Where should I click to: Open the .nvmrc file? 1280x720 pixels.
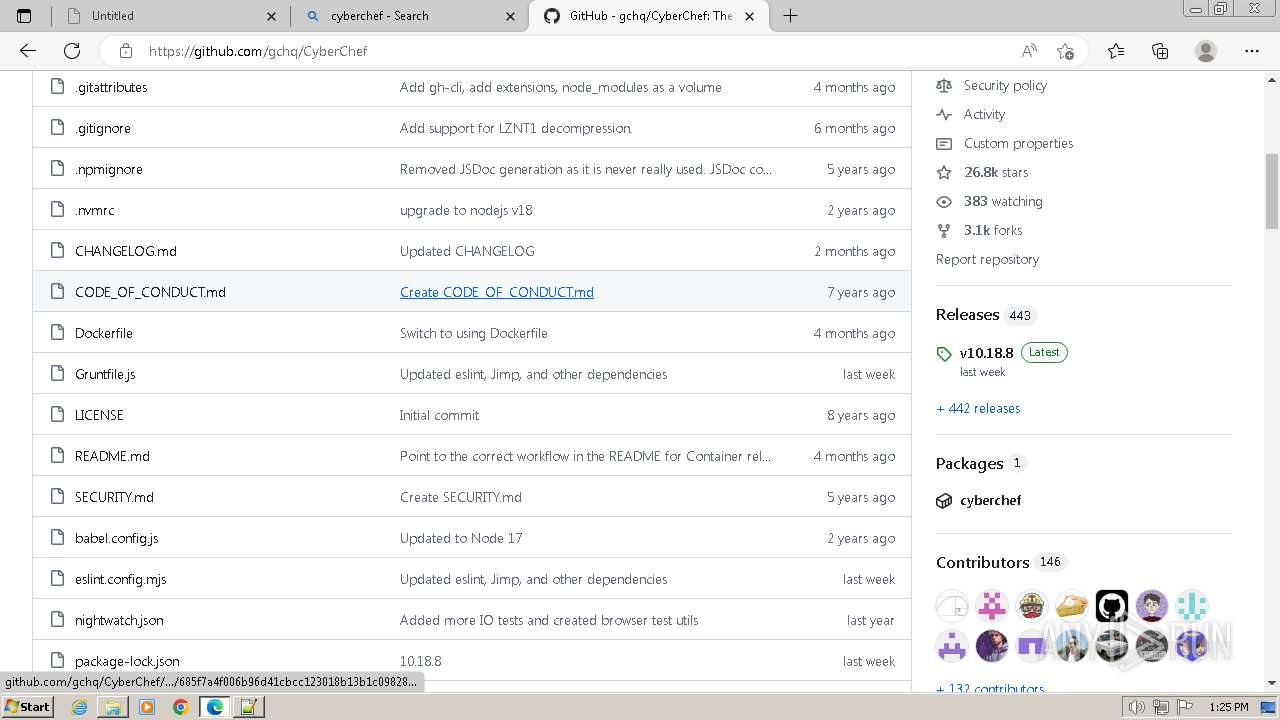[94, 210]
